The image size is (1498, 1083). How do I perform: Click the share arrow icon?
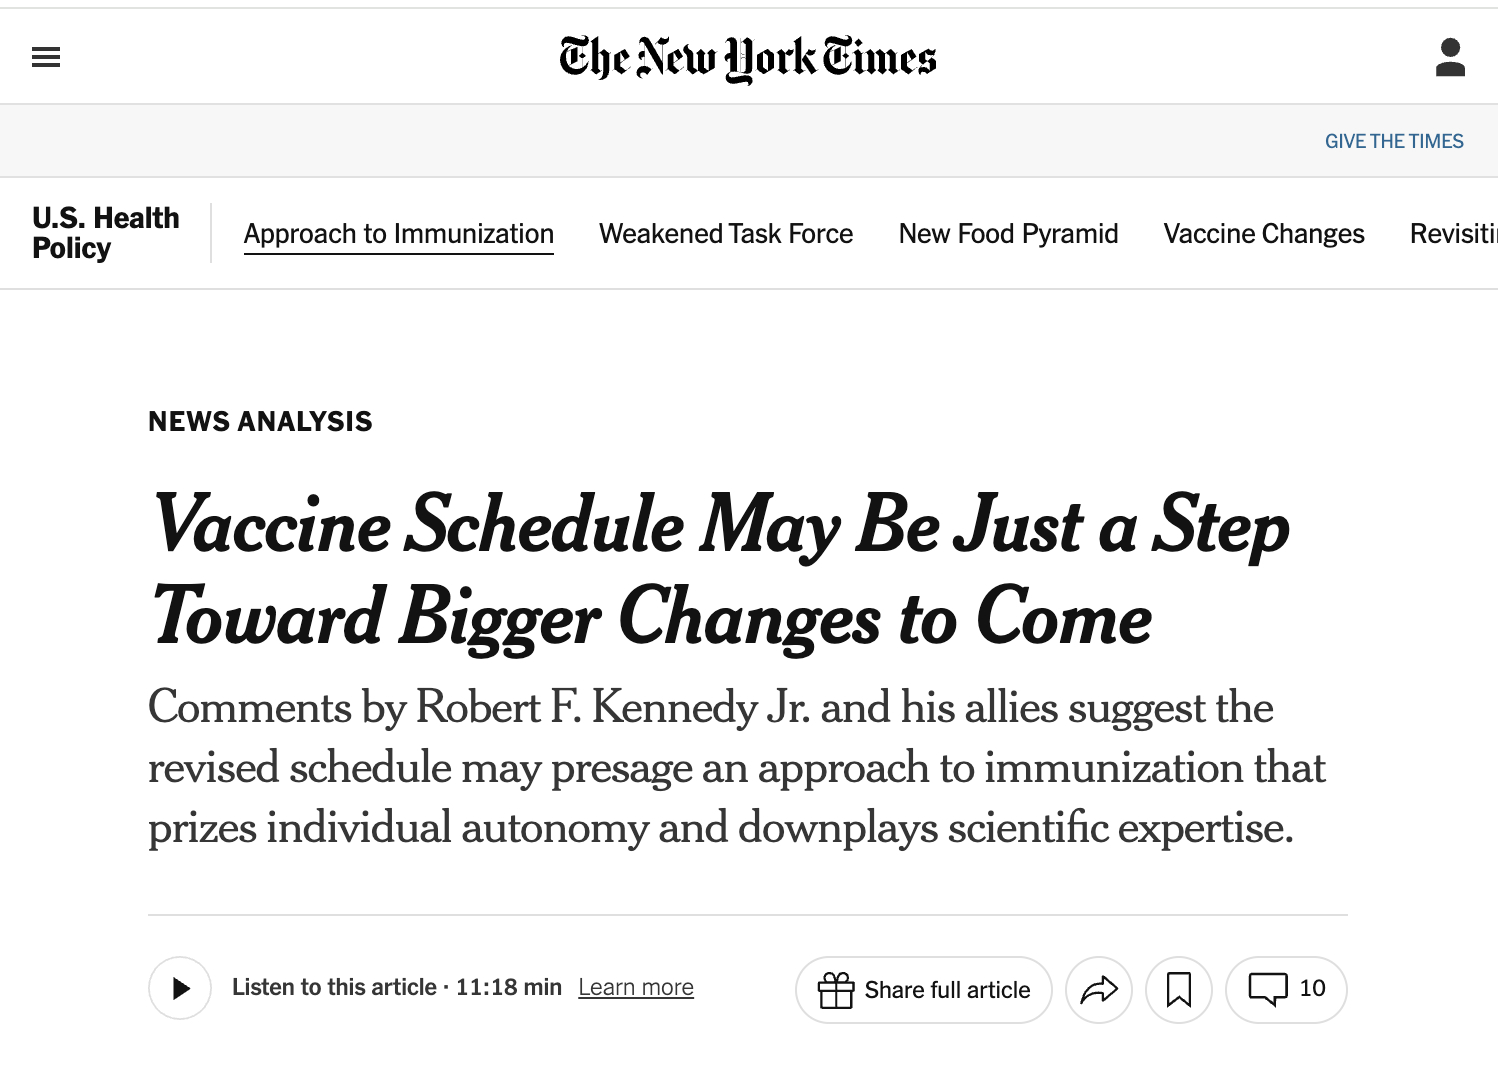pos(1098,990)
